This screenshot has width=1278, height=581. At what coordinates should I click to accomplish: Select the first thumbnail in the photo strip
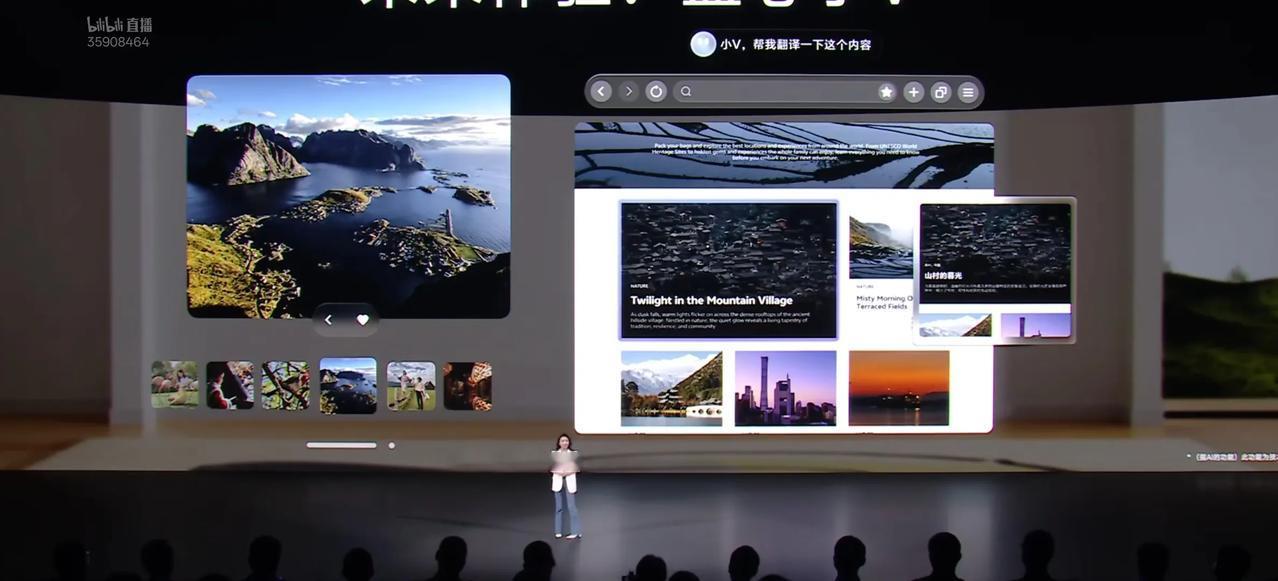point(175,385)
